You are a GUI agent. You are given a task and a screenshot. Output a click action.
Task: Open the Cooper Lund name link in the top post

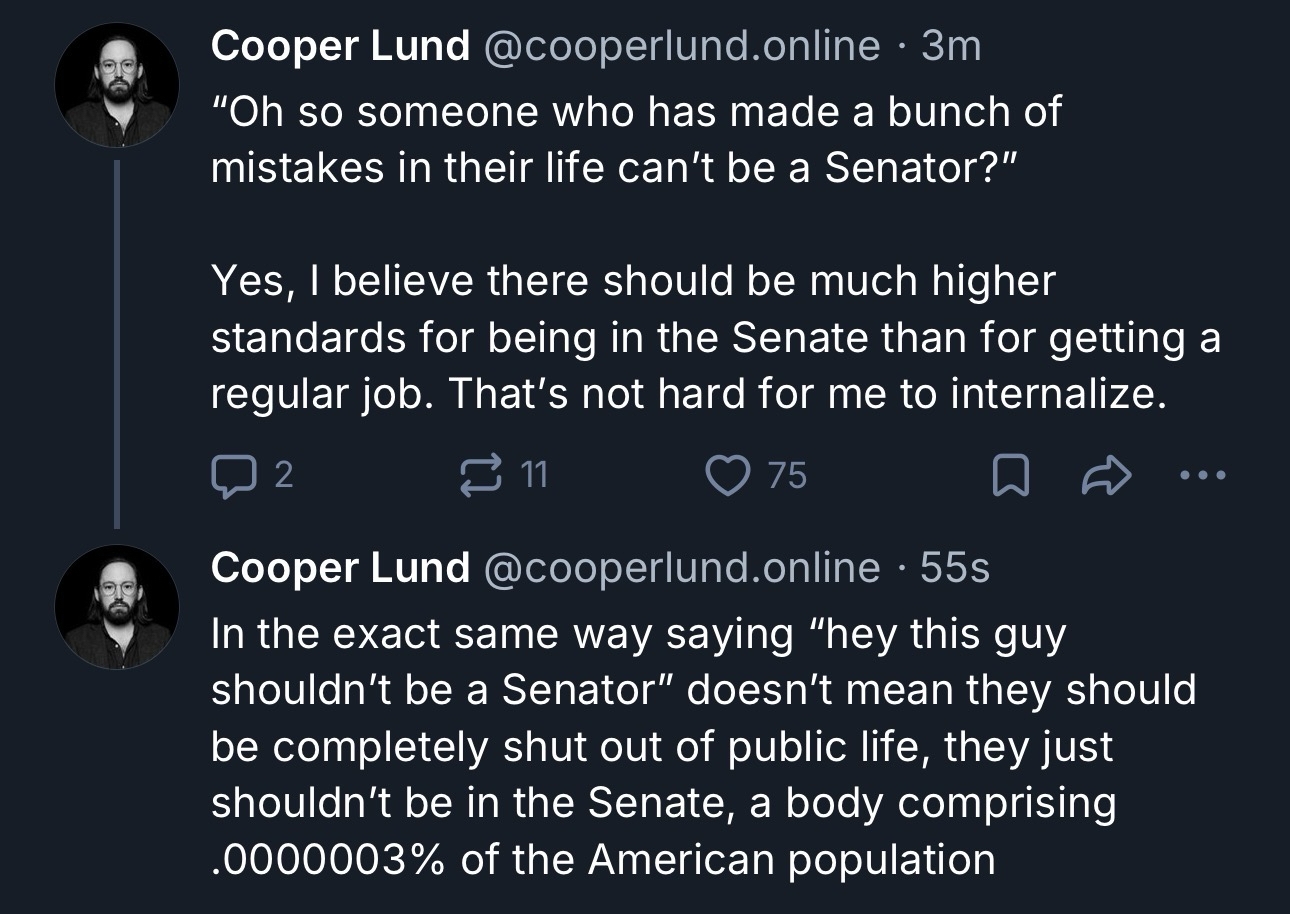pos(340,46)
